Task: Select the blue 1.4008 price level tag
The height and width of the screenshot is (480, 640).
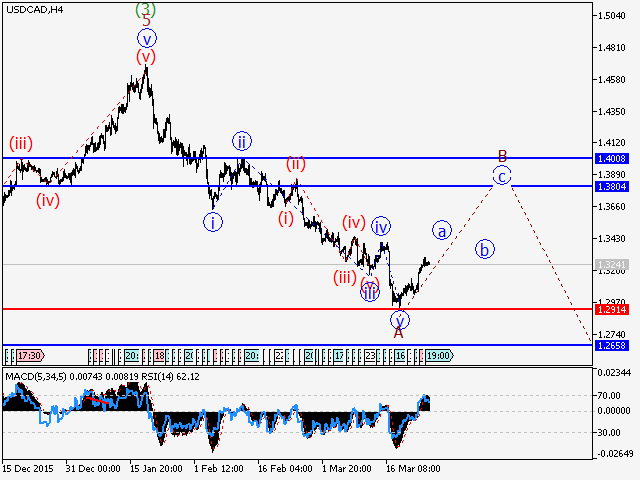Action: [x=611, y=158]
